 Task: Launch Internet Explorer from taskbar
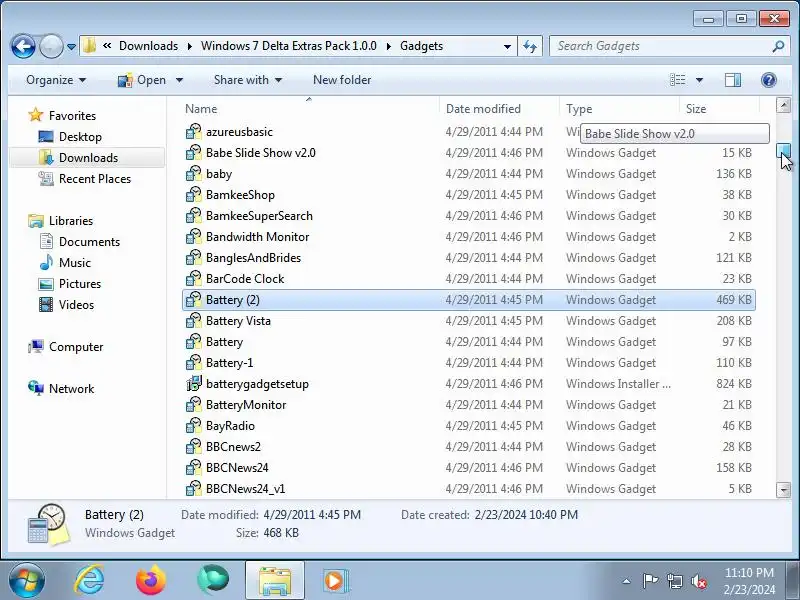[x=89, y=581]
